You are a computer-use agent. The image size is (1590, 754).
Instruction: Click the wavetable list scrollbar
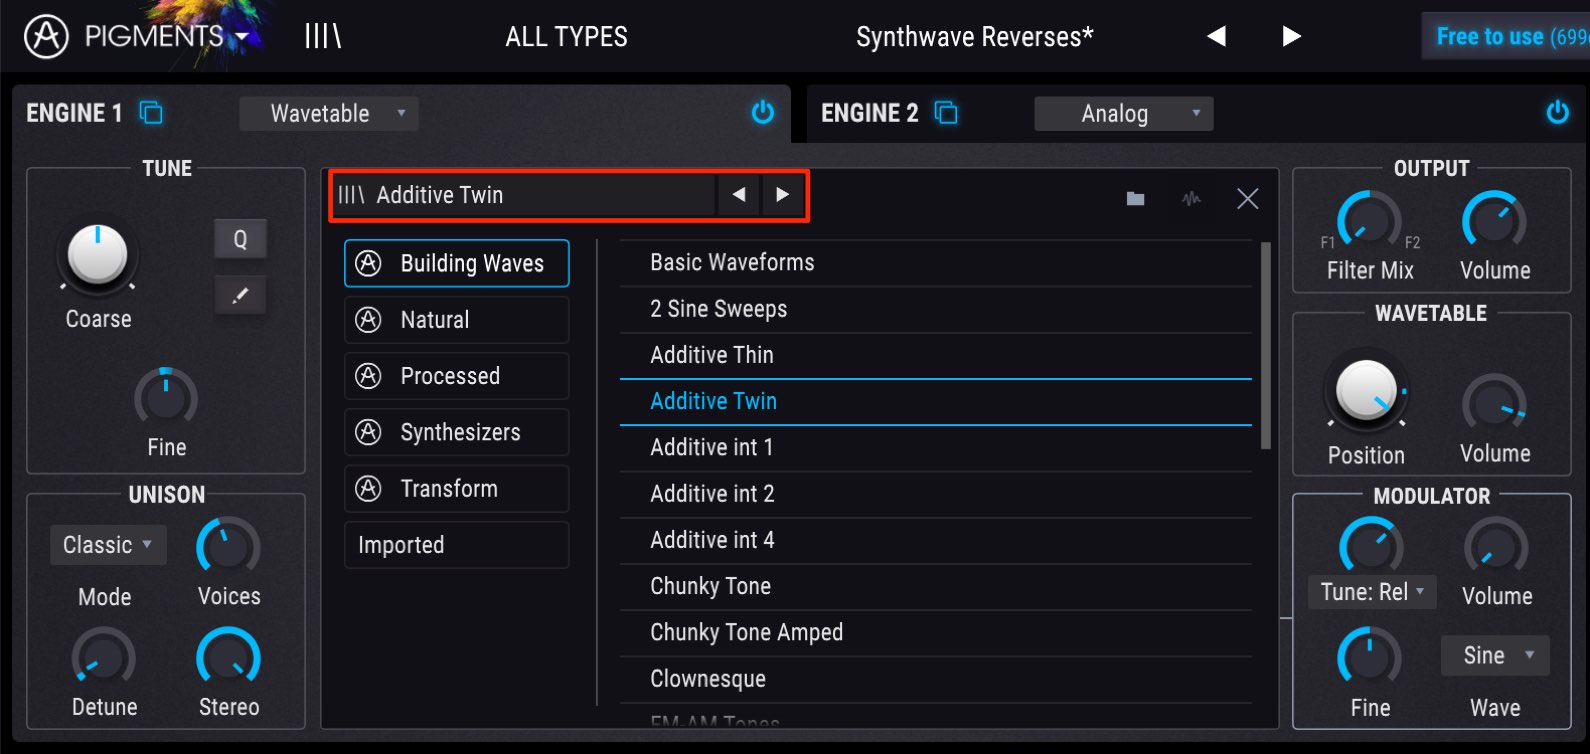tap(1265, 345)
